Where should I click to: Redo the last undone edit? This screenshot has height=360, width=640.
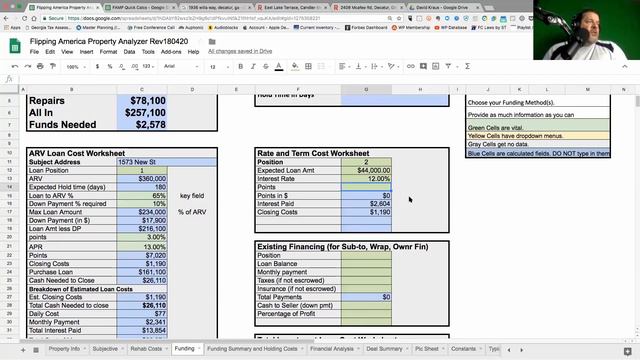28,66
